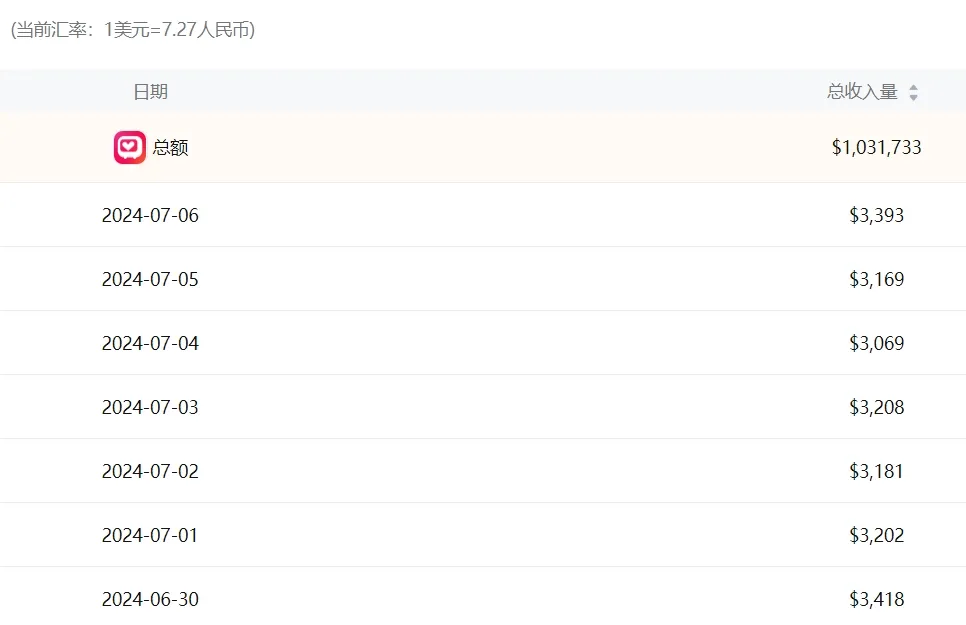This screenshot has height=625, width=966.
Task: Click the total amount $1,031,733
Action: (876, 148)
